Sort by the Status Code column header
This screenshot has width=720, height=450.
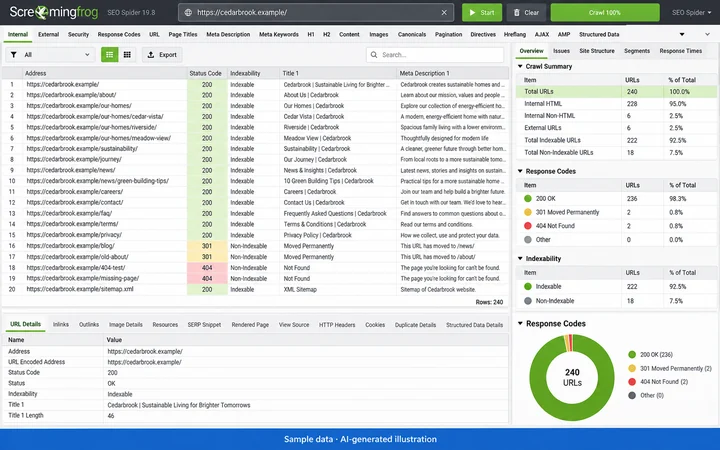point(205,73)
